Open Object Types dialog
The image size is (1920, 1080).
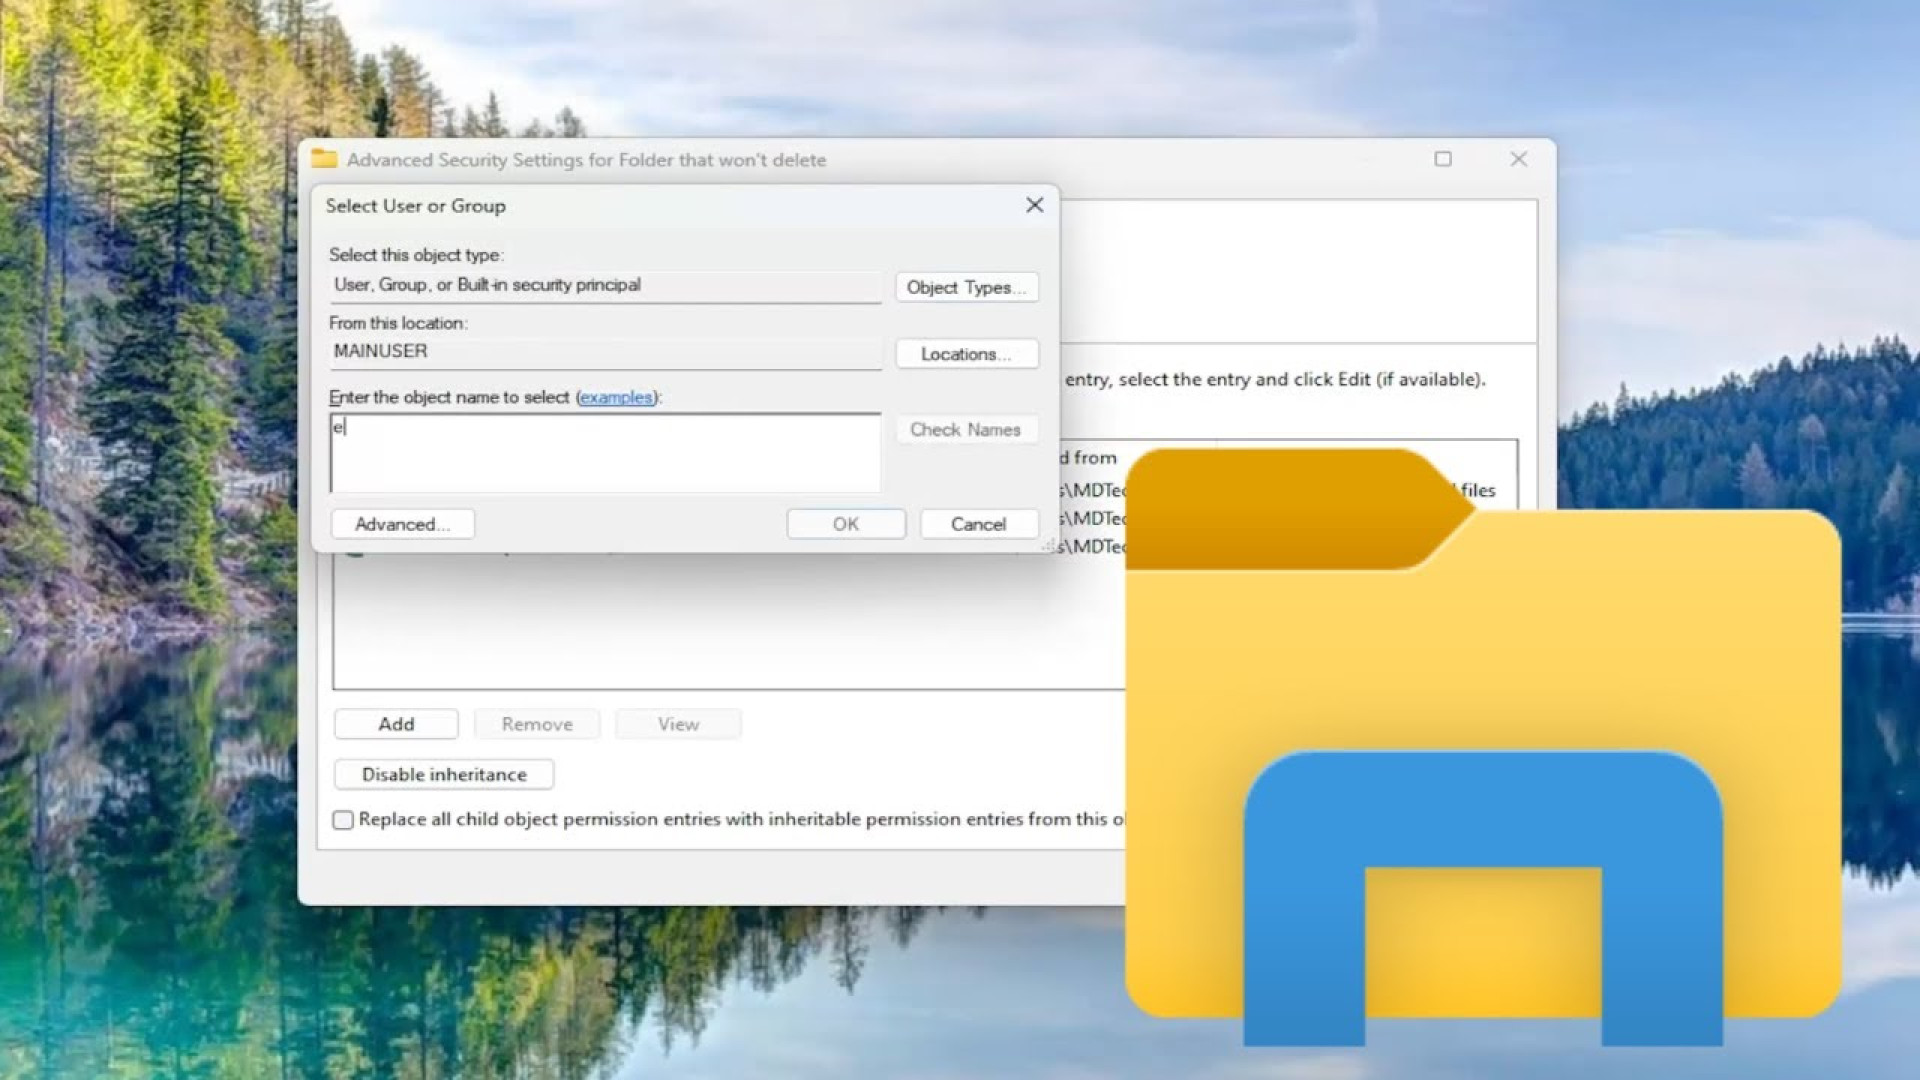click(966, 288)
